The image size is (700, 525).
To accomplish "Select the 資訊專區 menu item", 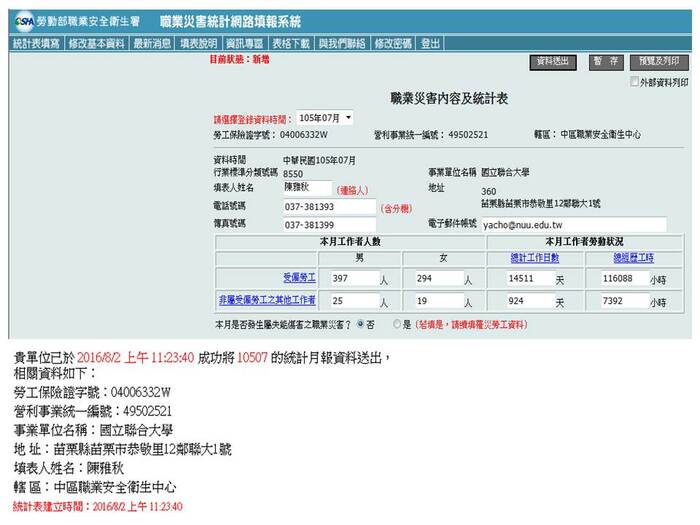I will pyautogui.click(x=245, y=43).
